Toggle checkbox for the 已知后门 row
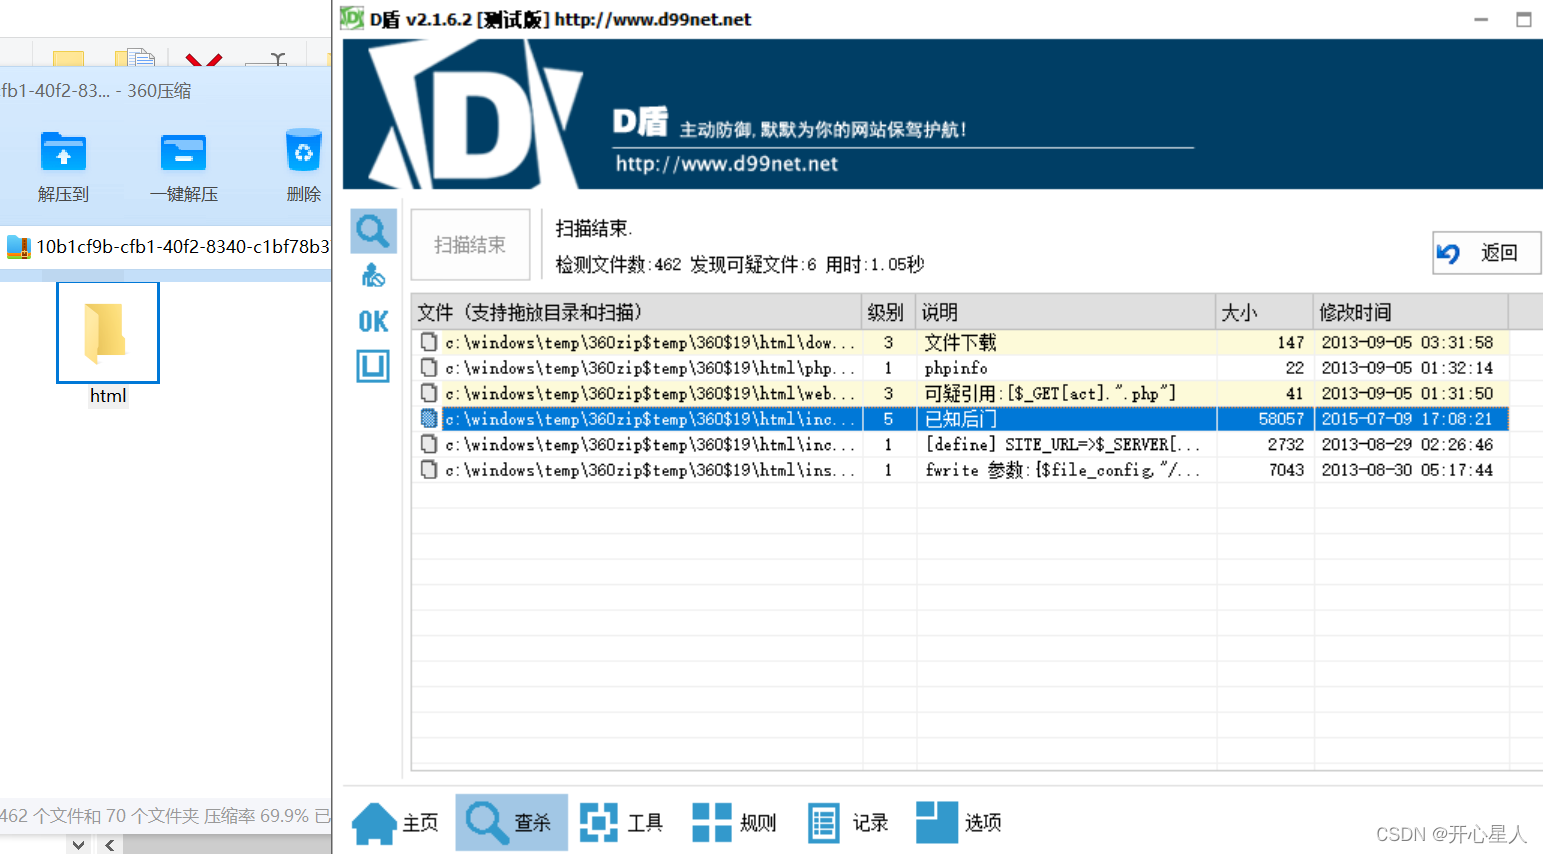The width and height of the screenshot is (1543, 854). (x=429, y=418)
